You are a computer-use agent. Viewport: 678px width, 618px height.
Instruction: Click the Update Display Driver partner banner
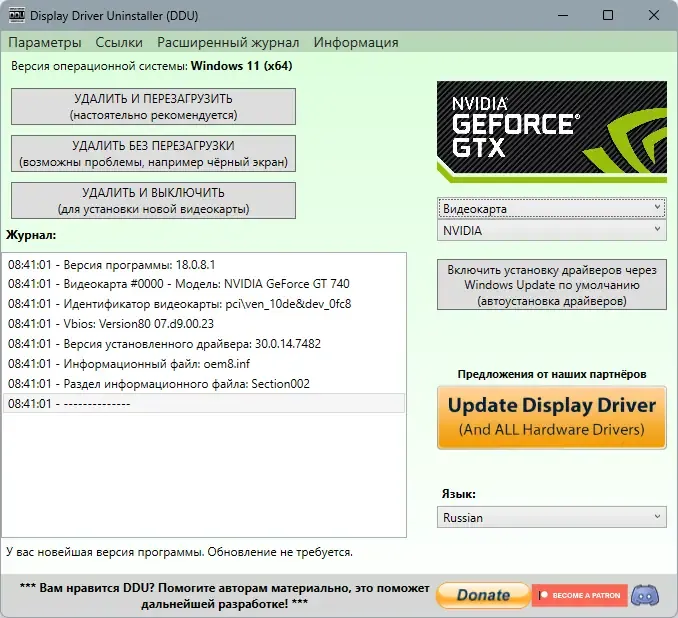point(552,417)
